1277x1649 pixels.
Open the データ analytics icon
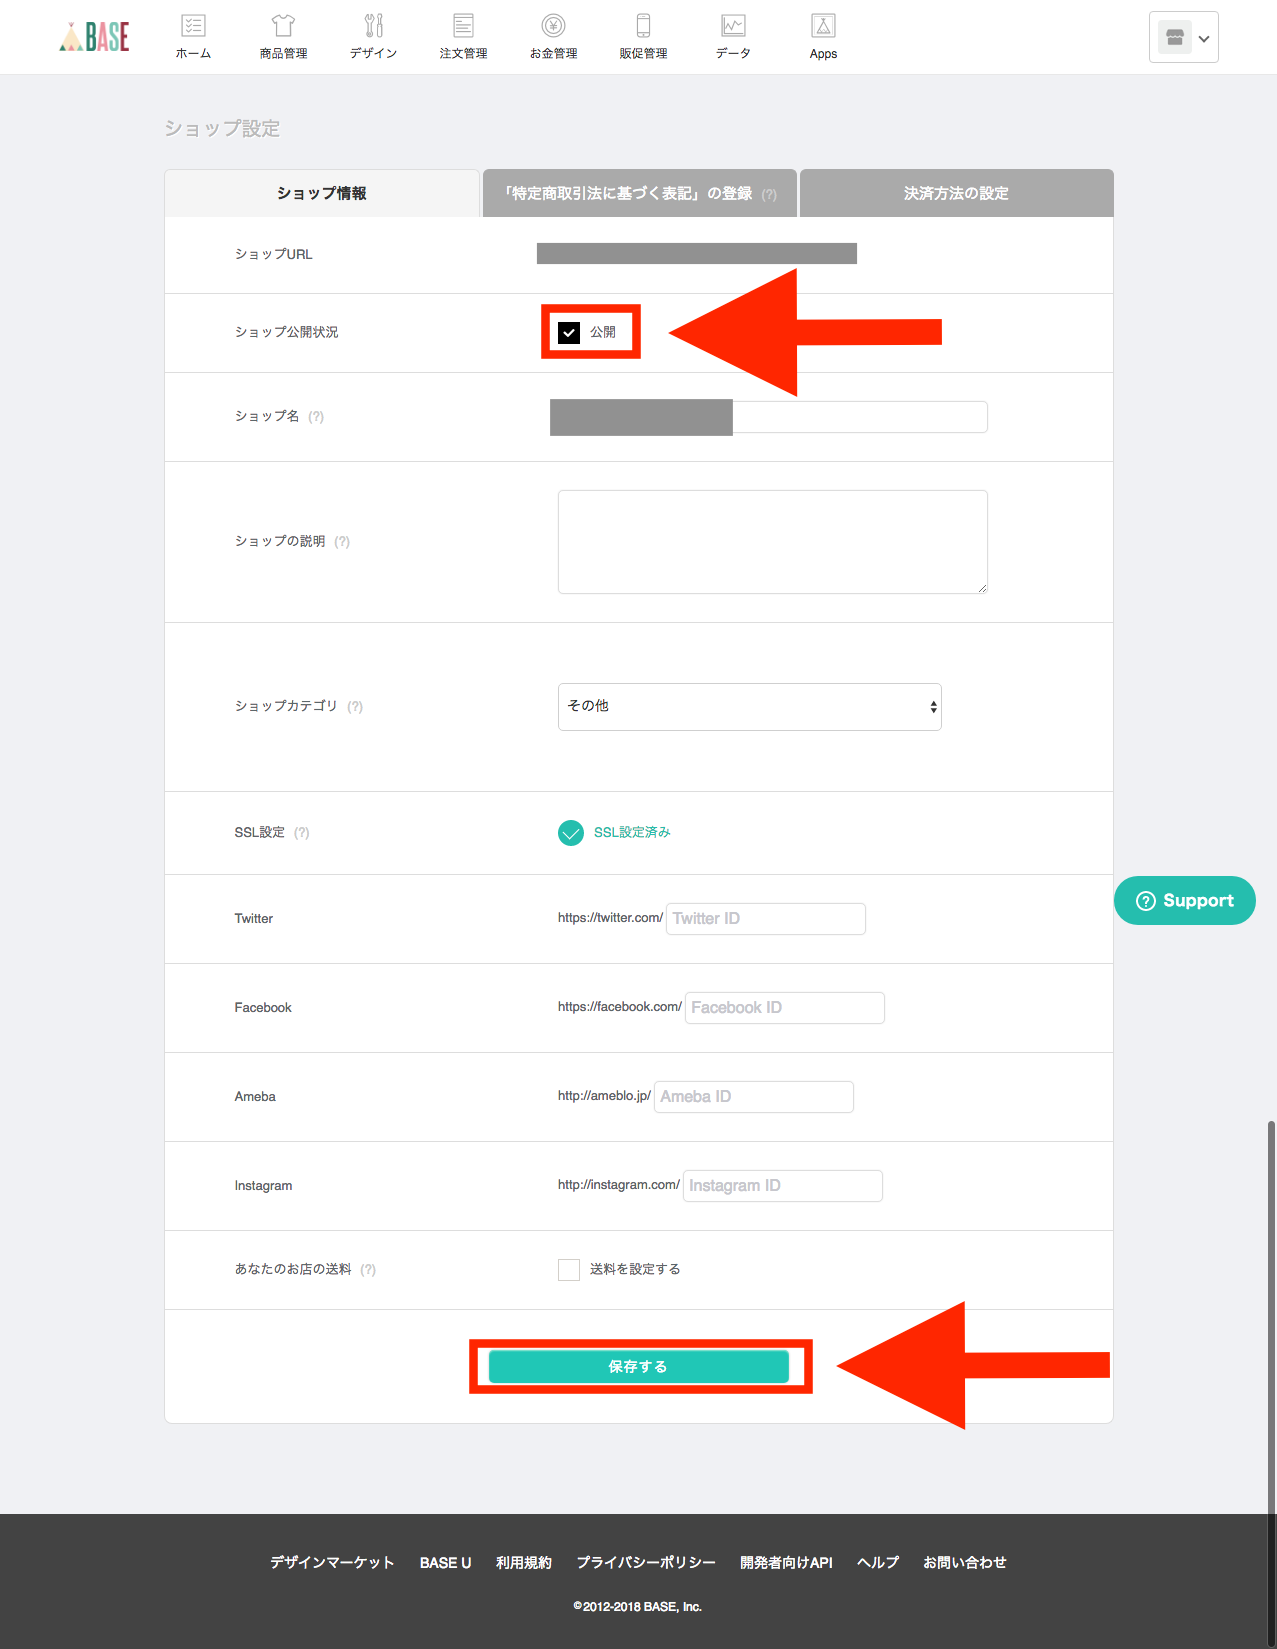[x=733, y=36]
